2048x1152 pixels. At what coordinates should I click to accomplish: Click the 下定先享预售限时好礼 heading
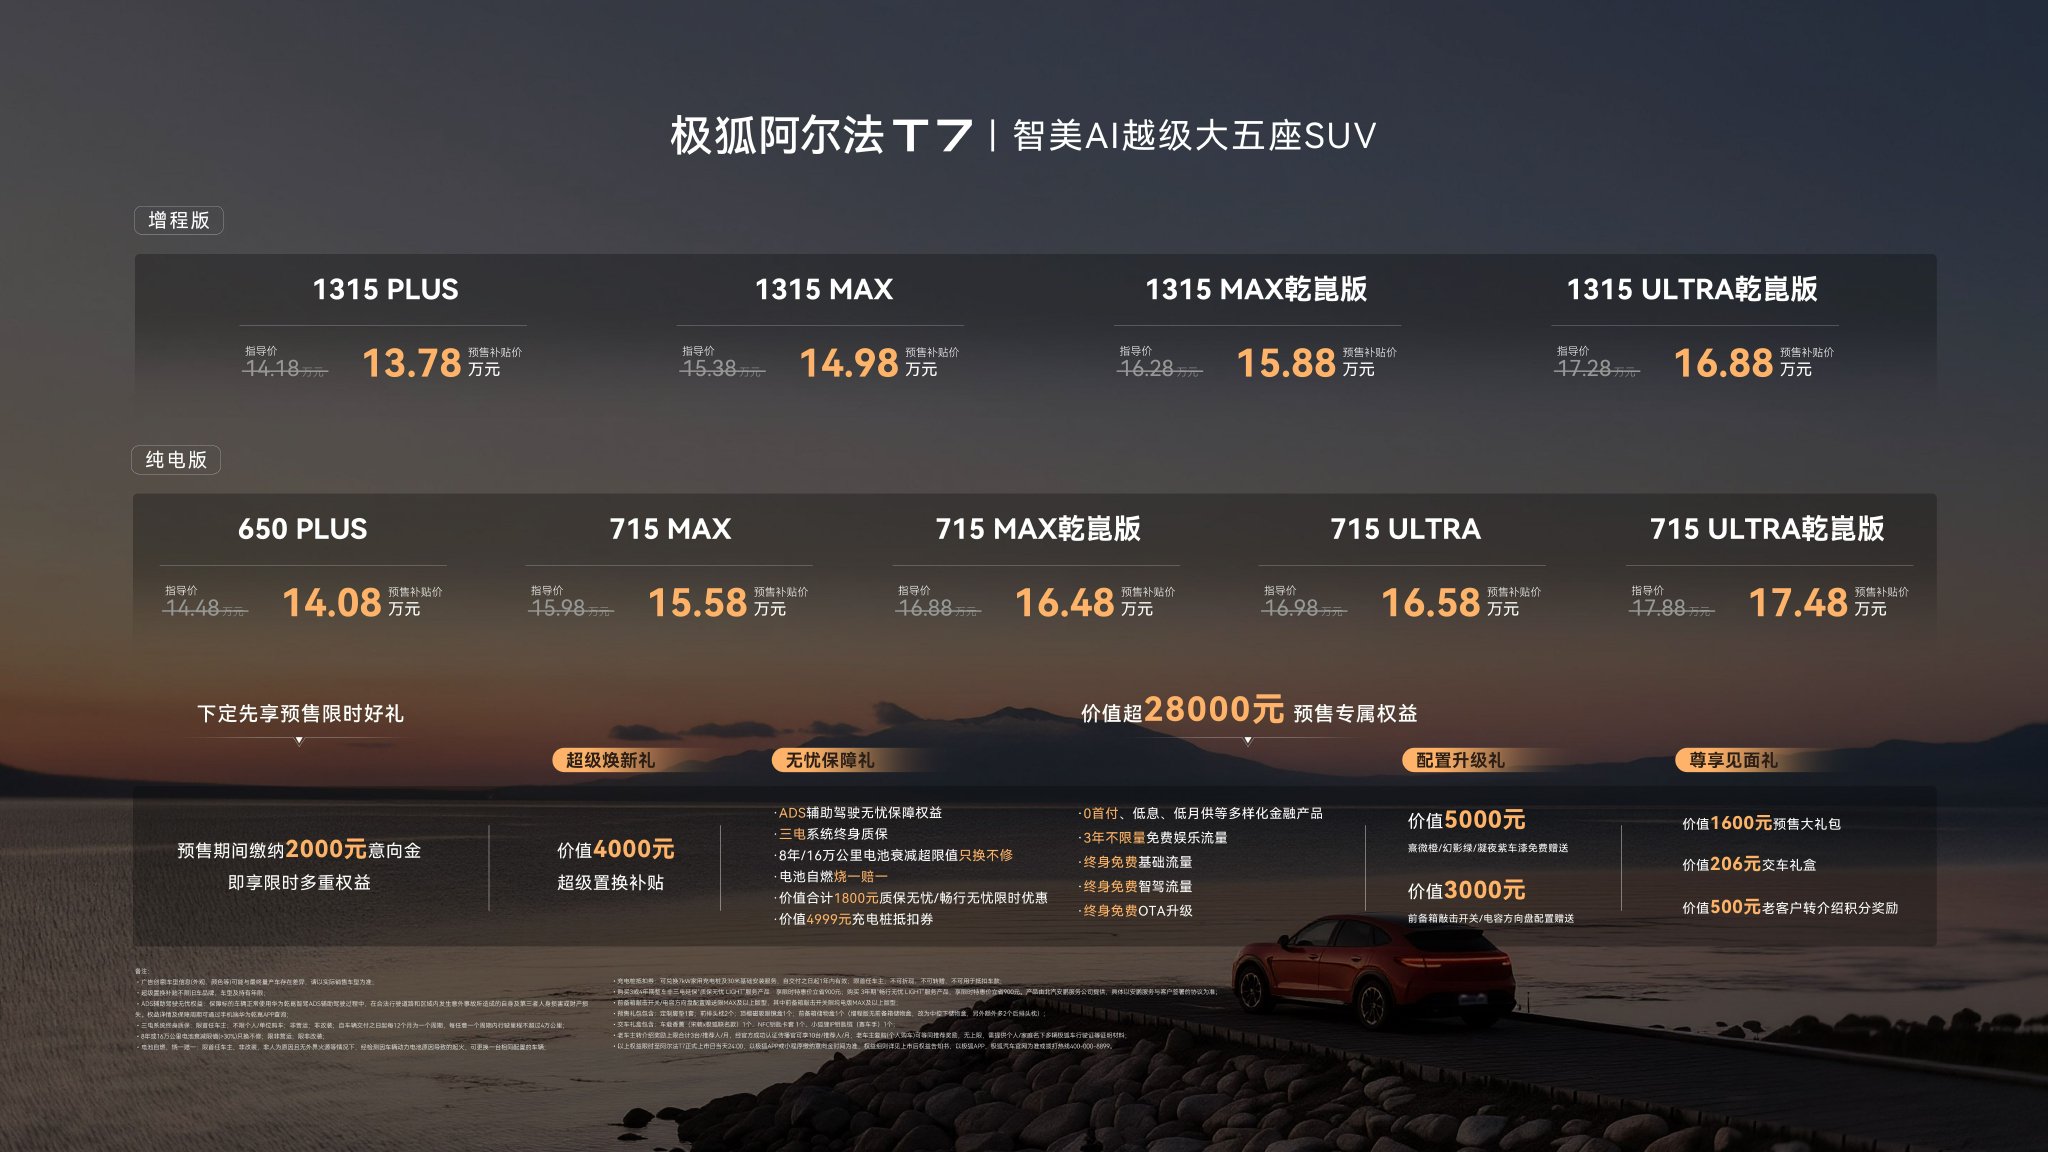(300, 713)
